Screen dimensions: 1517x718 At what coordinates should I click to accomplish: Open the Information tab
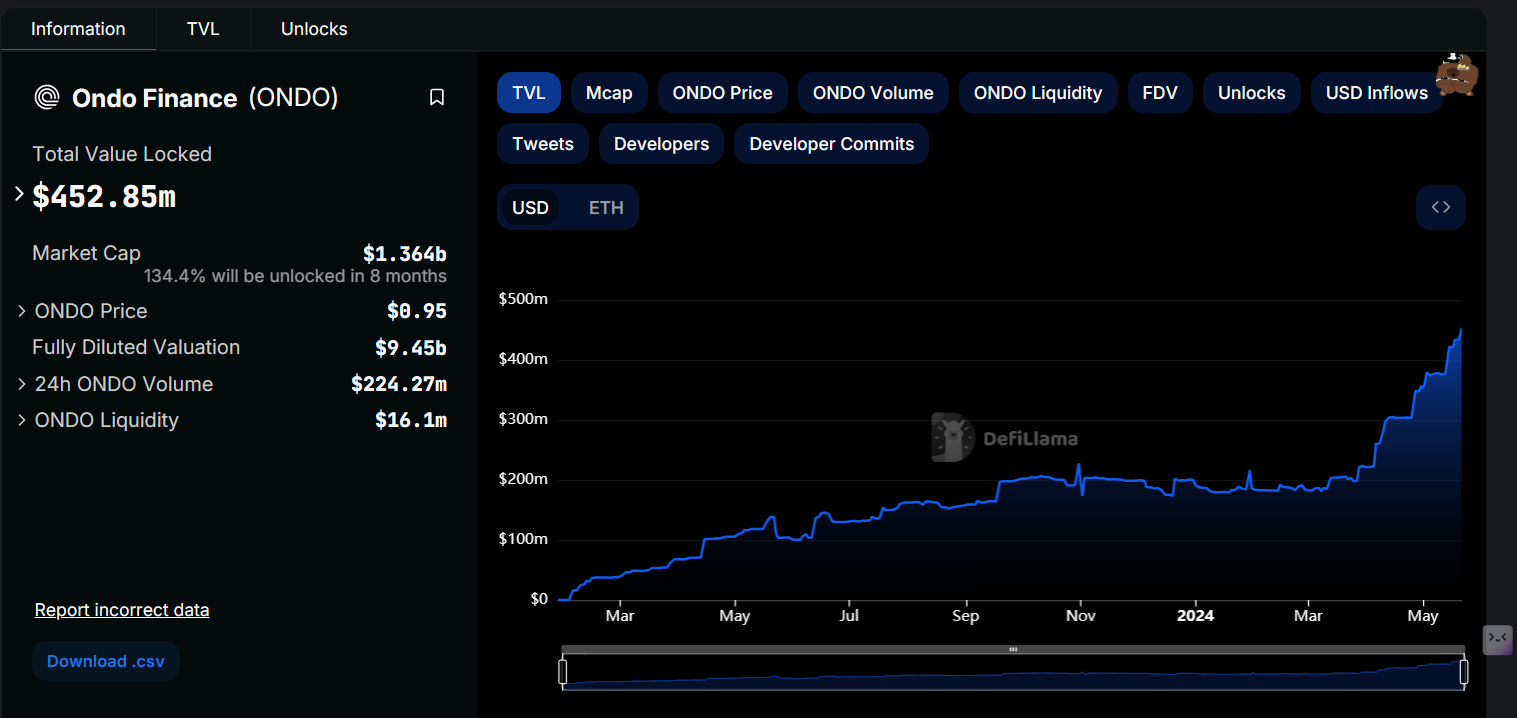78,29
